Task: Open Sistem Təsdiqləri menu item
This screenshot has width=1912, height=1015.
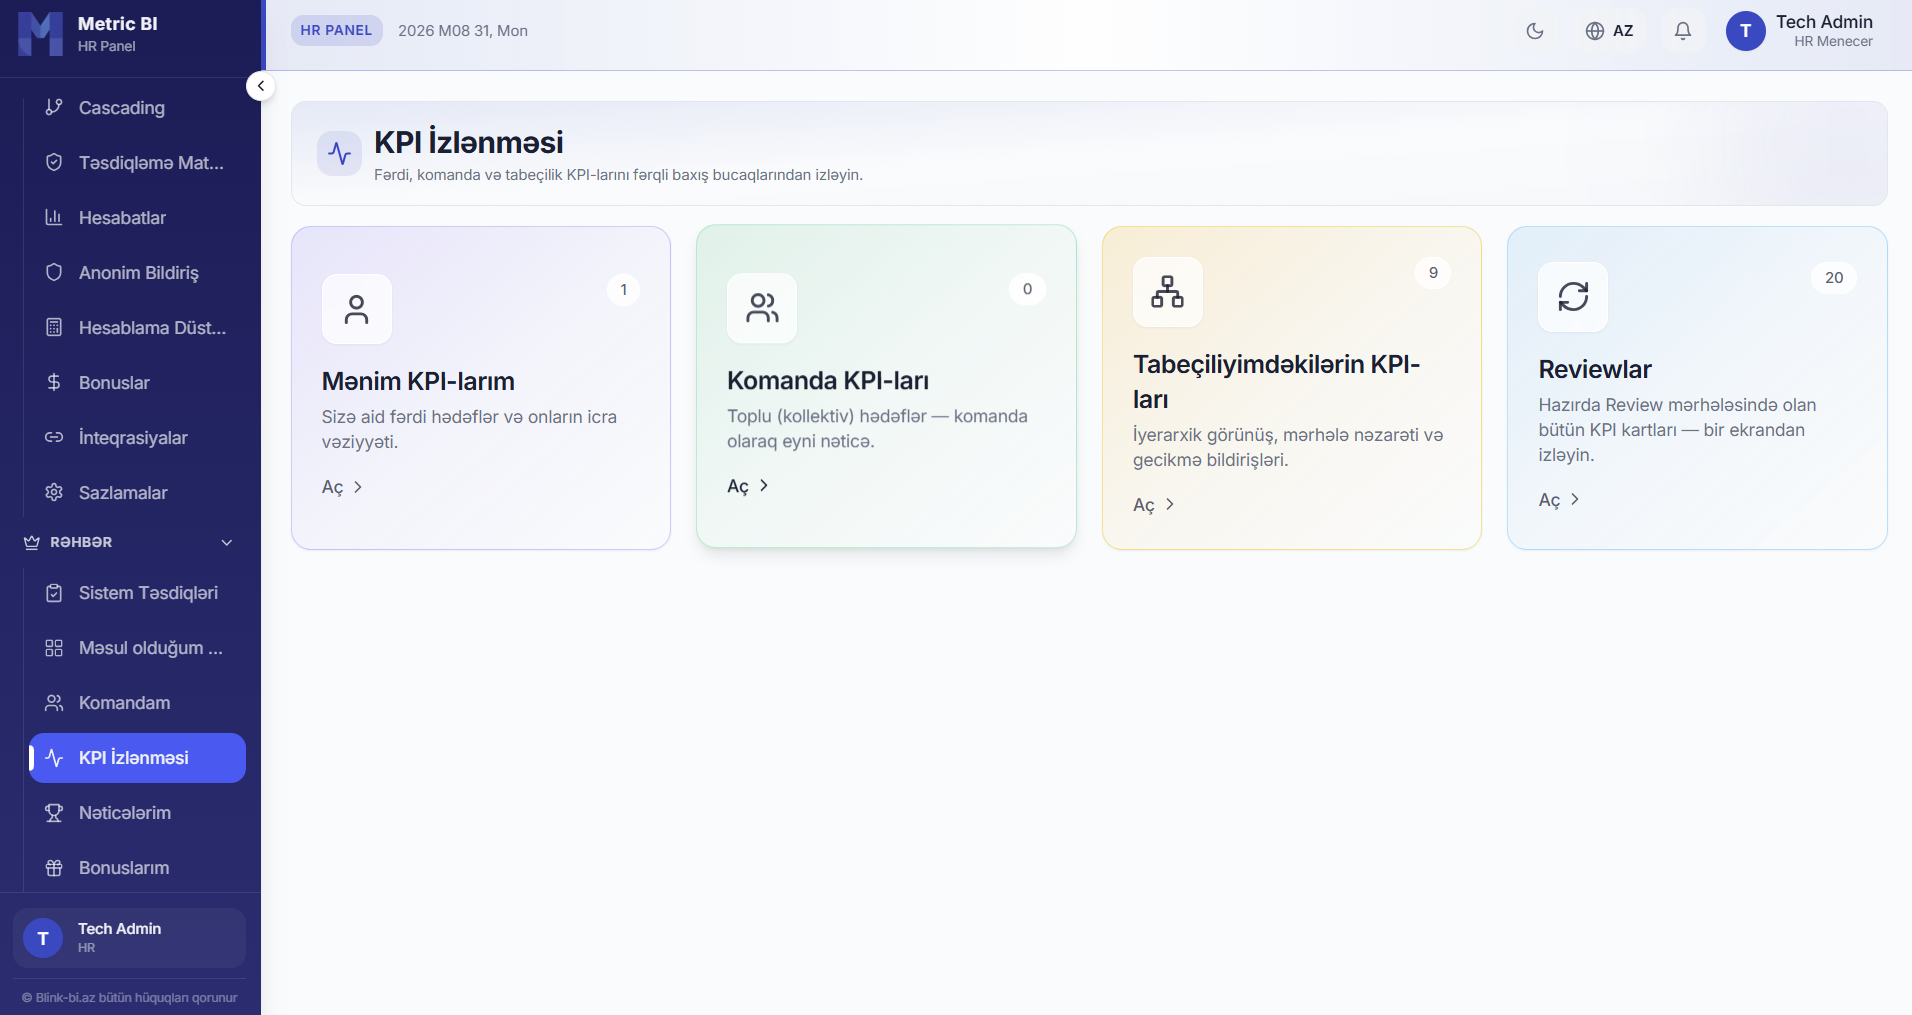Action: (137, 593)
